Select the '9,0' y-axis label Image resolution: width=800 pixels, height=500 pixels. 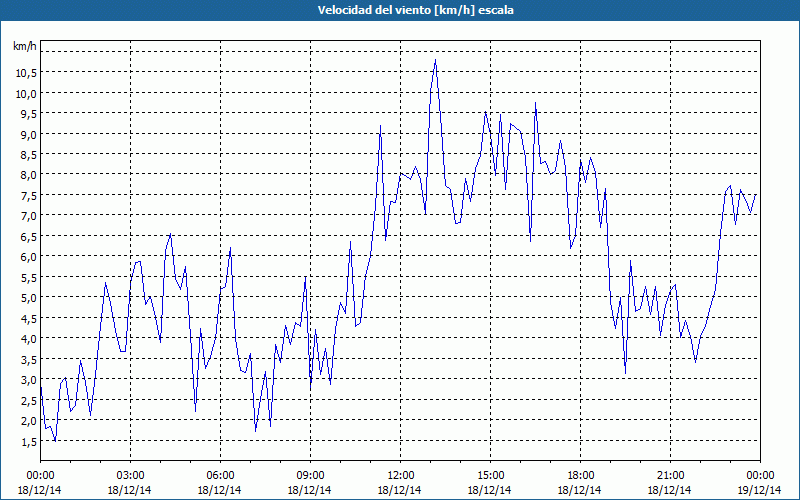click(29, 134)
